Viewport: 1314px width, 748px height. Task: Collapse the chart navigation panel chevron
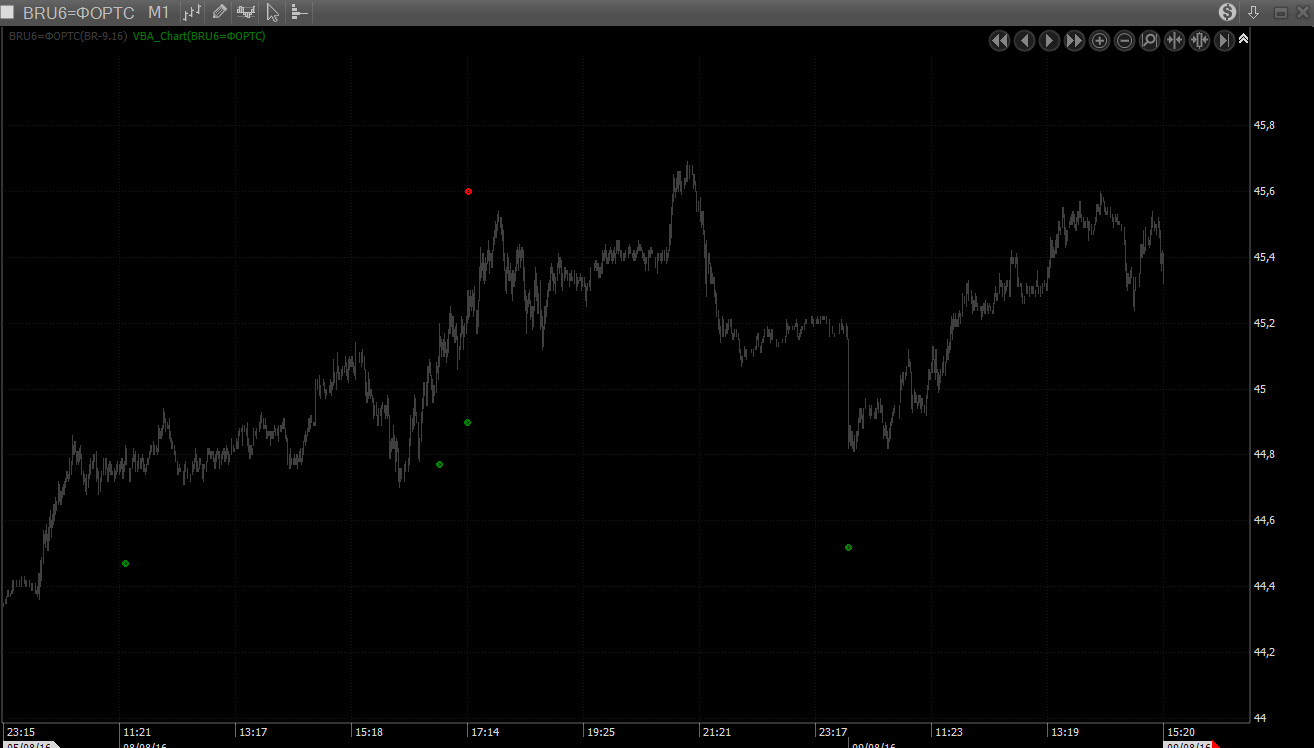1243,39
